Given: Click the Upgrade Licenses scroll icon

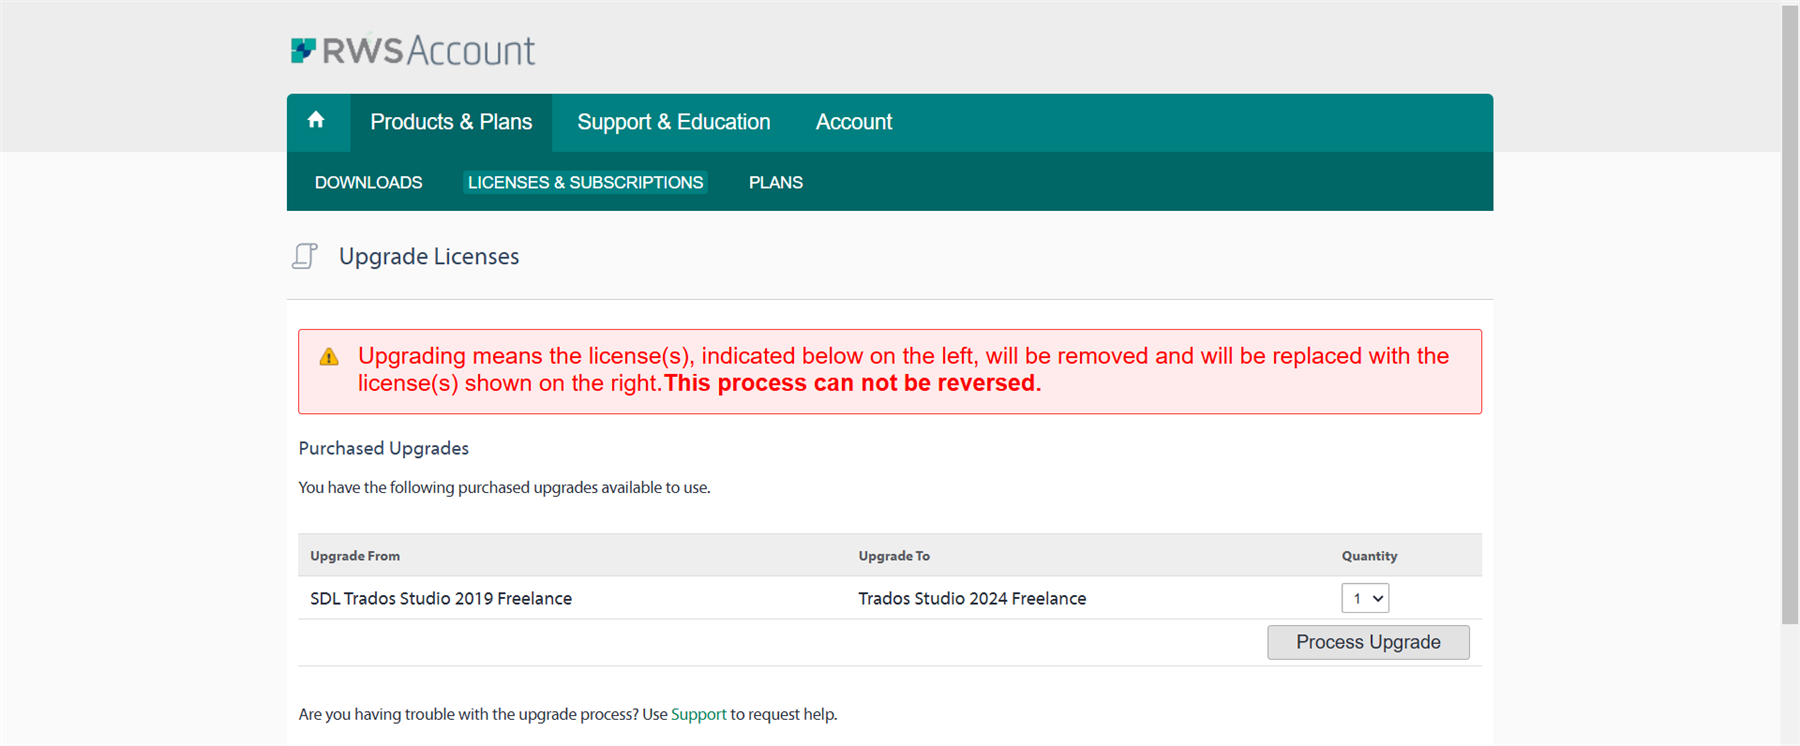Looking at the screenshot, I should coord(305,256).
